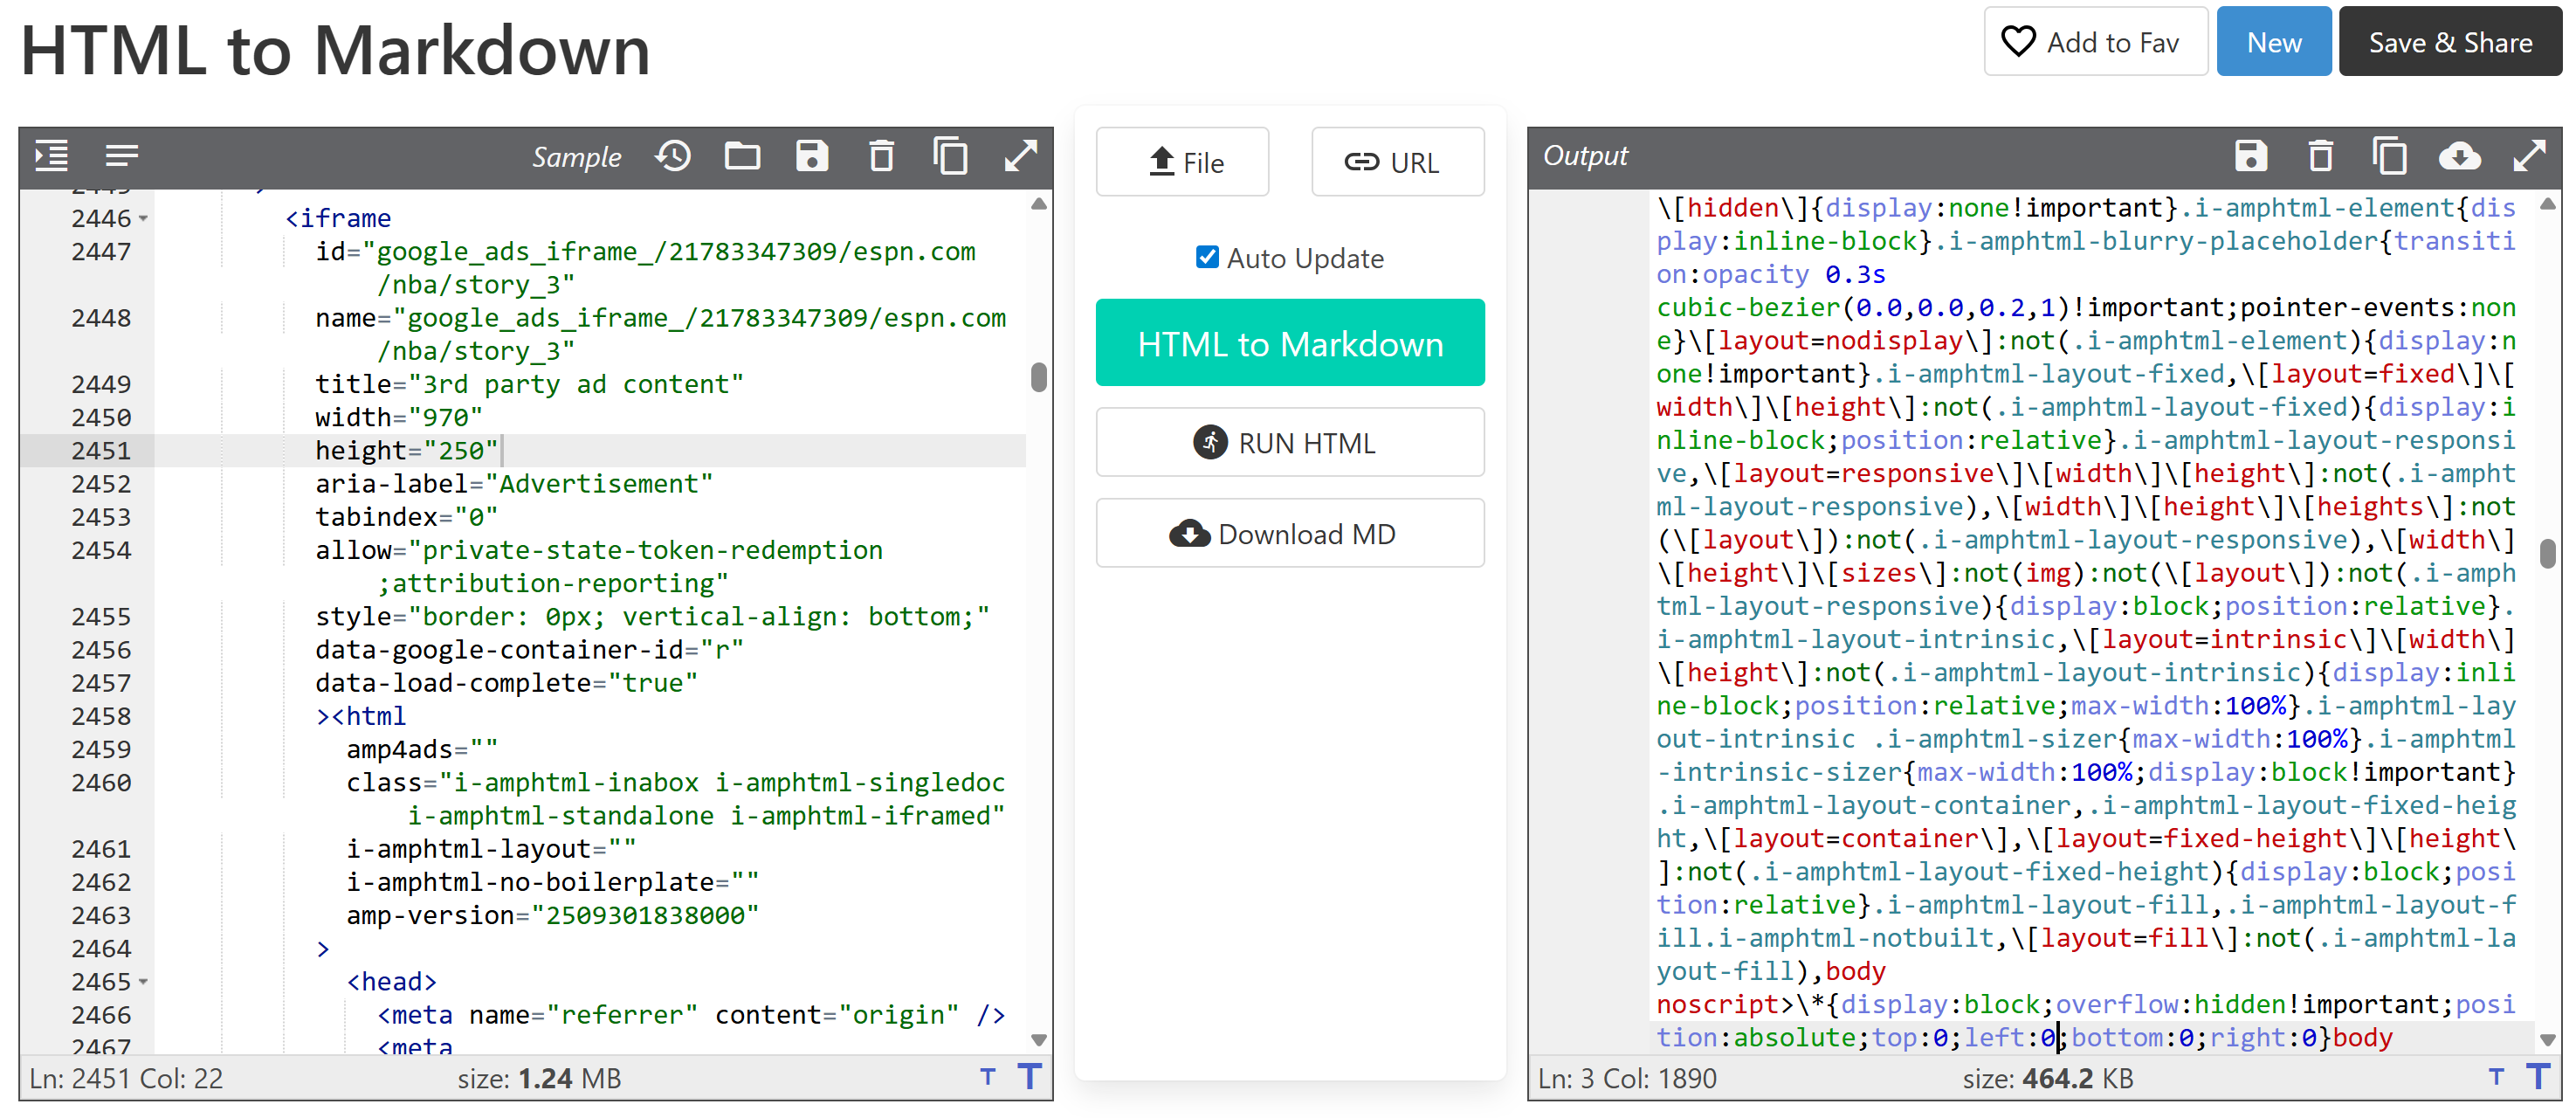Open file with the folder icon

tap(742, 156)
